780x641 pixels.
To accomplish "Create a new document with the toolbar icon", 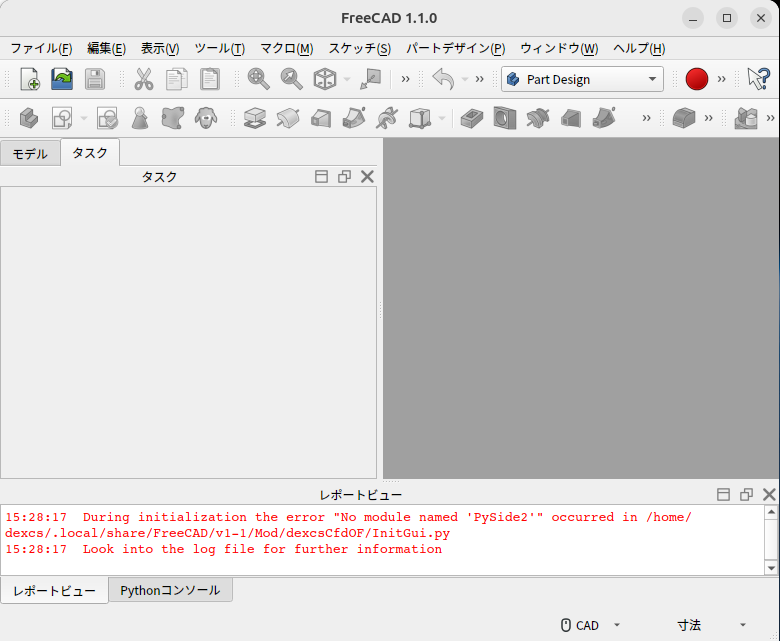I will (29, 79).
